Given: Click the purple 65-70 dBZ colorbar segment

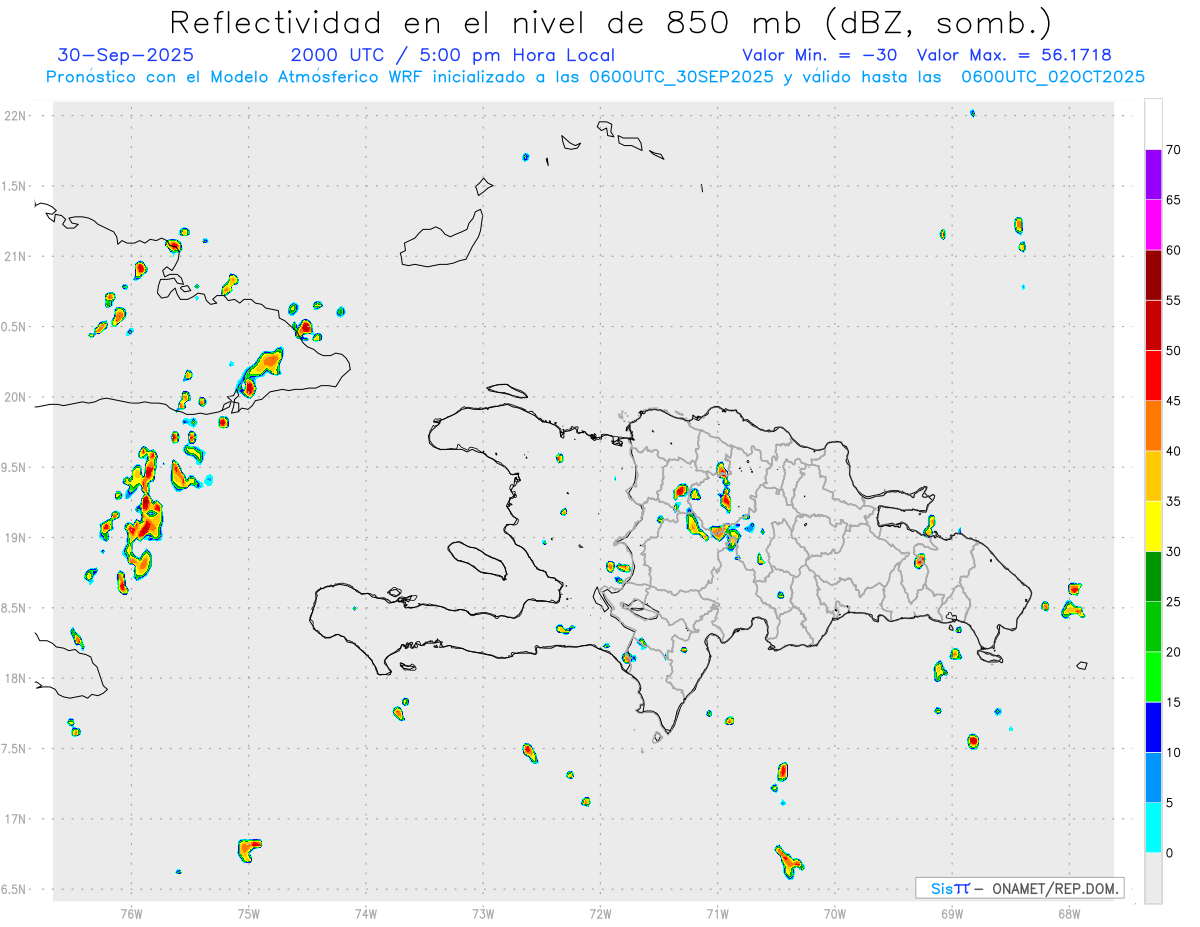Looking at the screenshot, I should [x=1153, y=175].
